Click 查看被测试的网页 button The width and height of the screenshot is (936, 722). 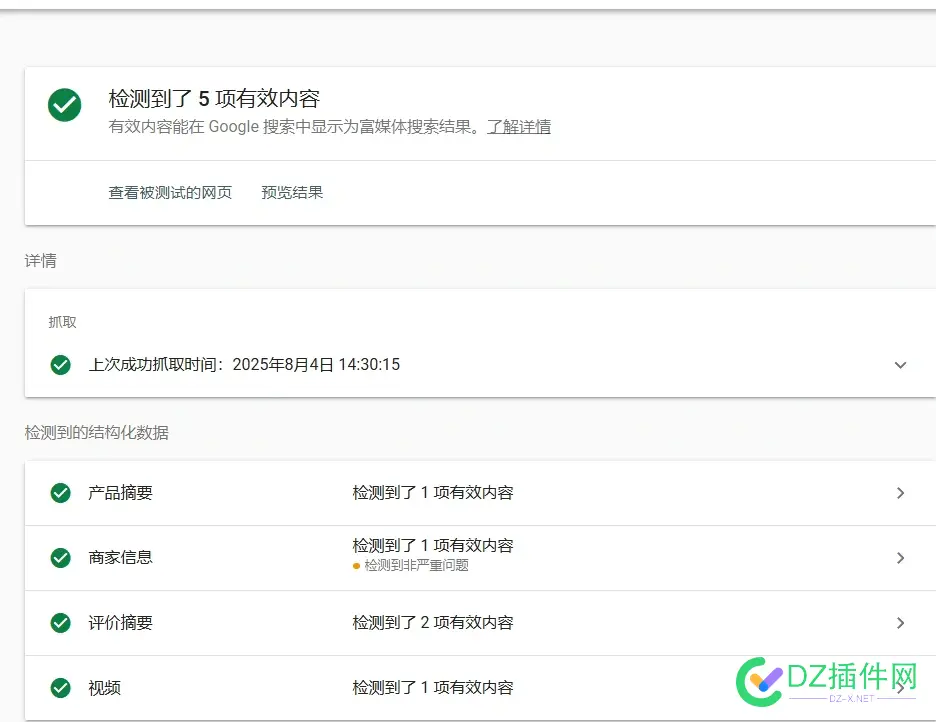point(170,192)
